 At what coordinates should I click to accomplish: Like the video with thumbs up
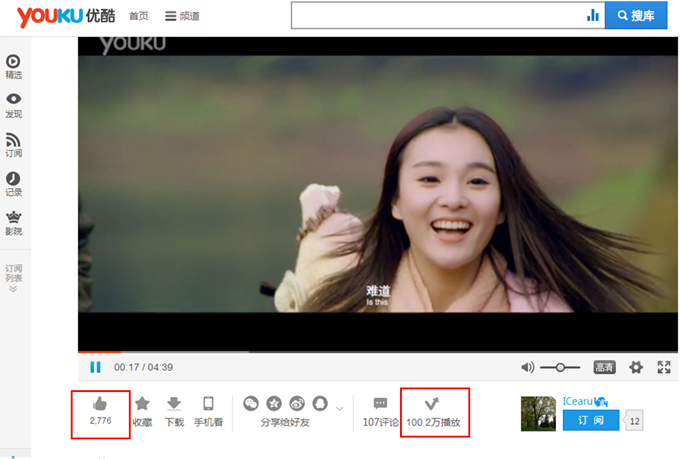click(x=100, y=410)
